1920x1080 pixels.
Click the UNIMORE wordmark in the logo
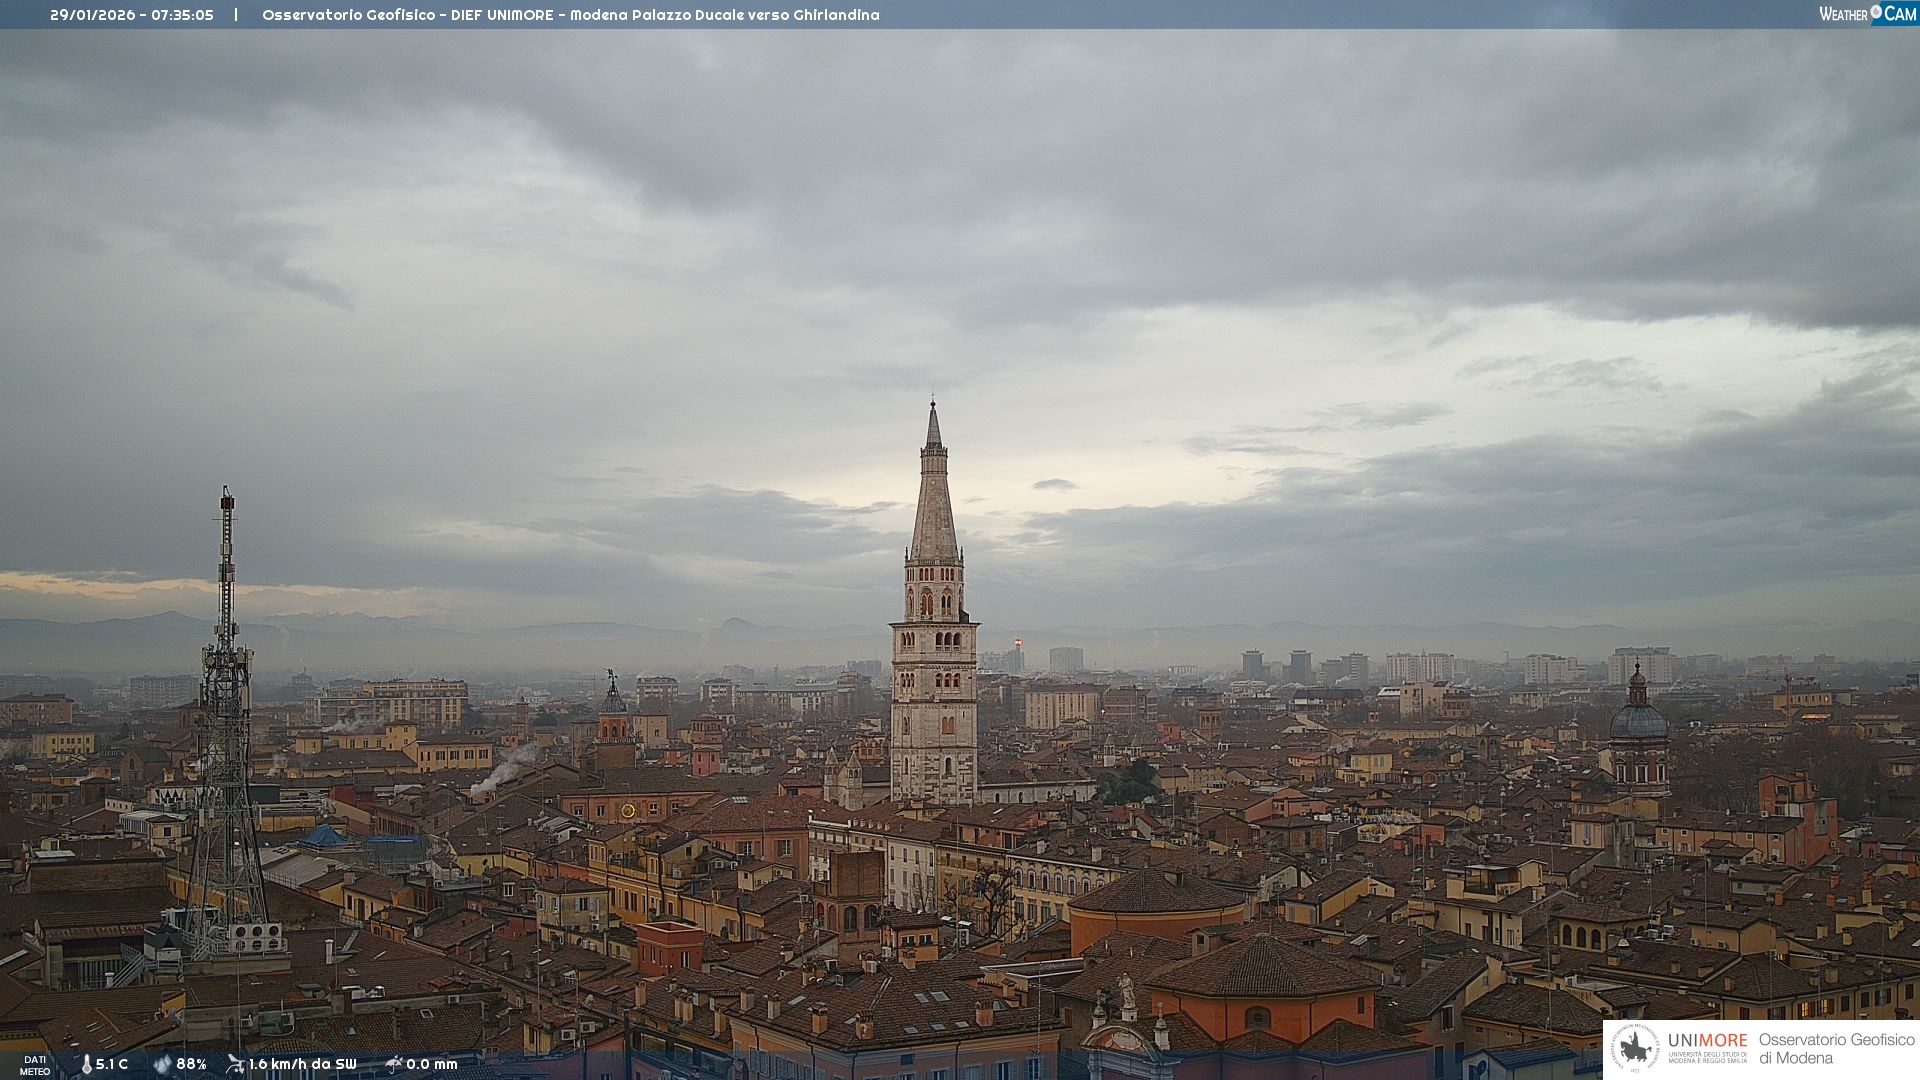coord(1707,1040)
